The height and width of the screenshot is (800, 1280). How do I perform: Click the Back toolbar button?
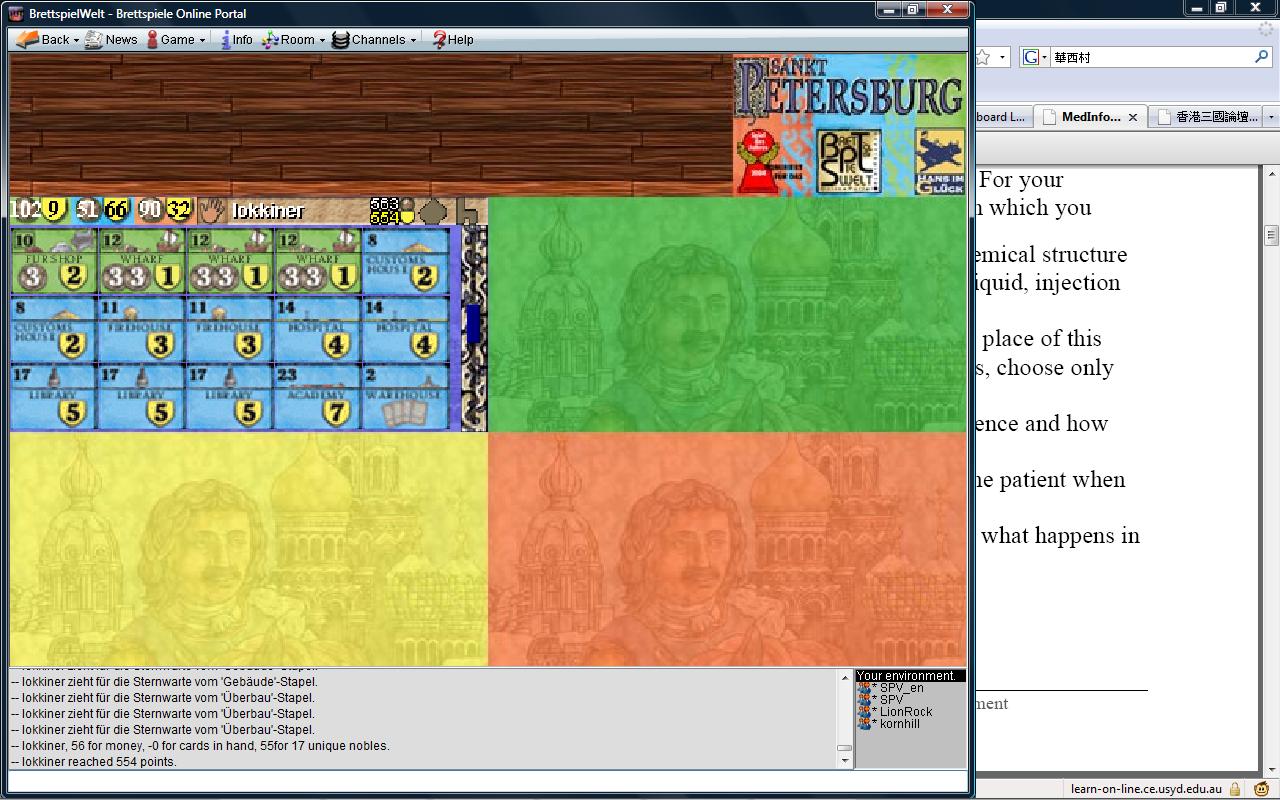[42, 40]
